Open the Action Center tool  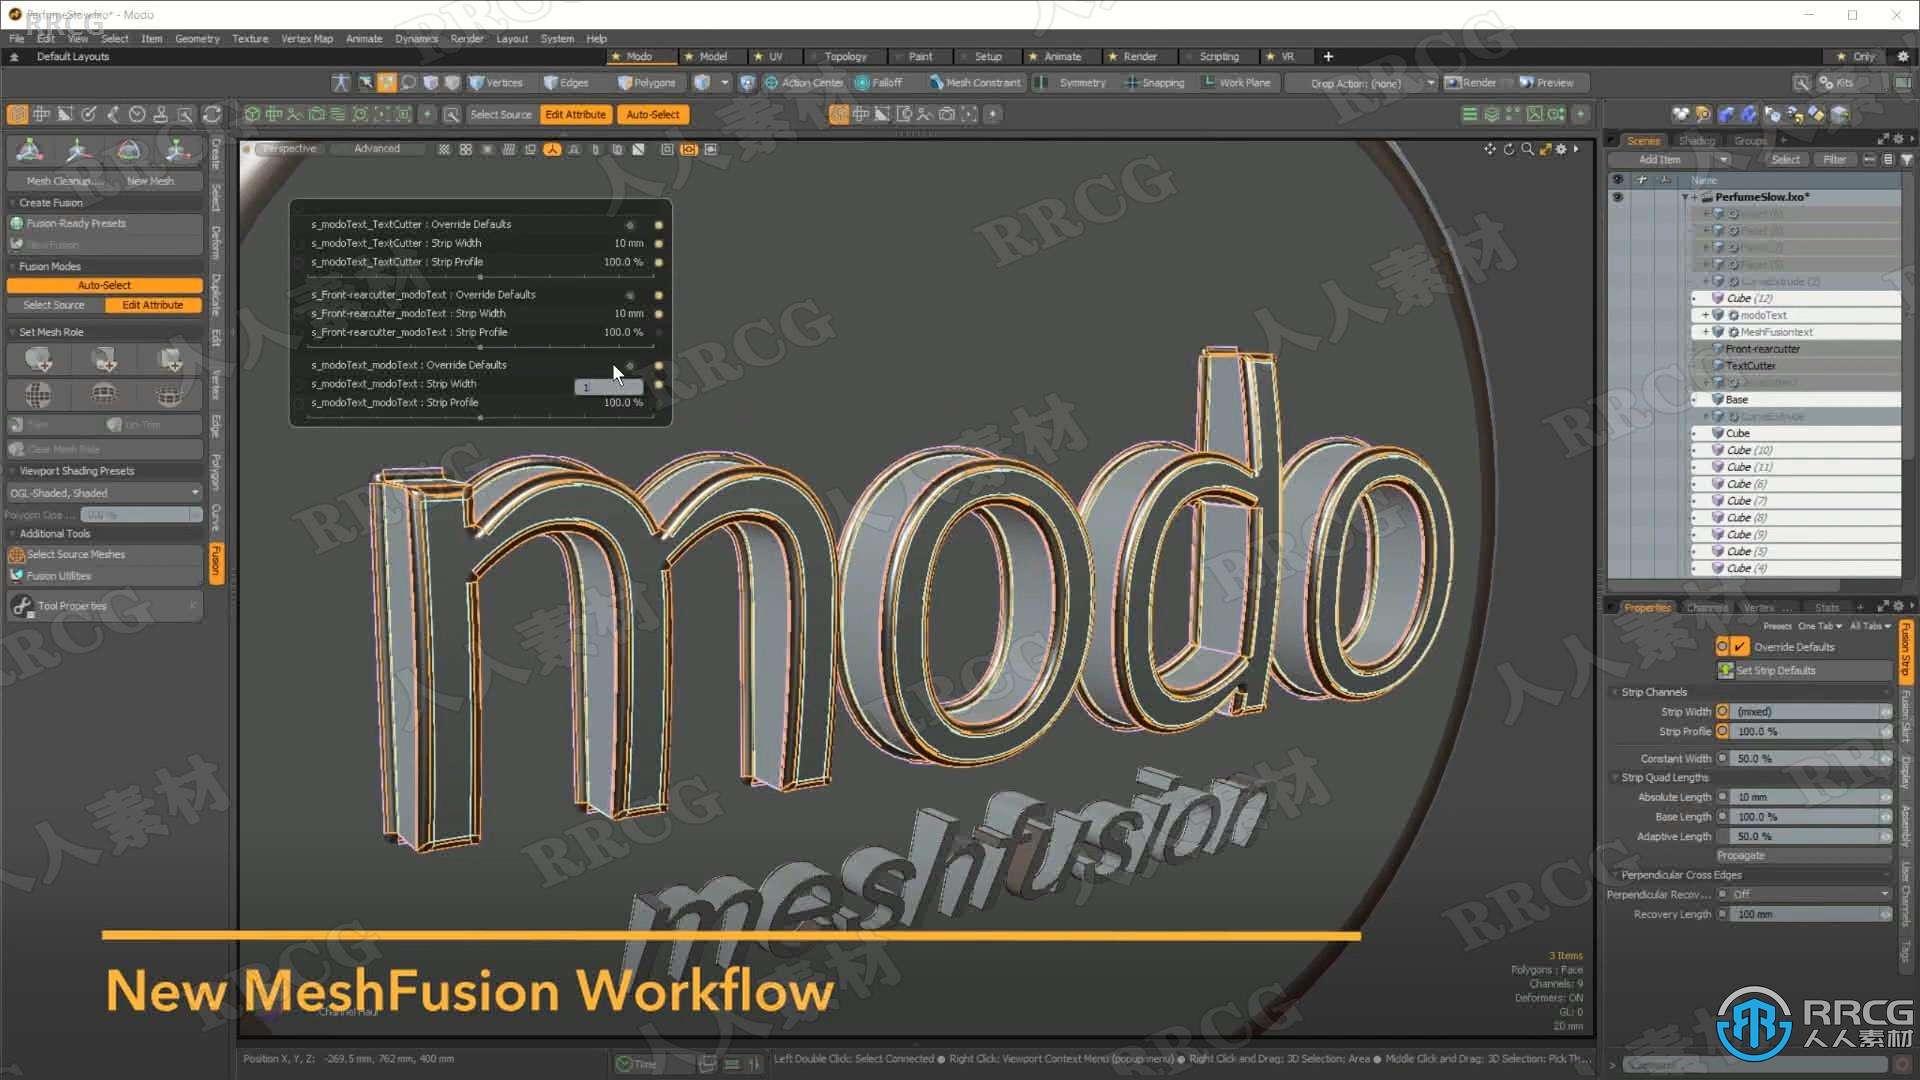pos(803,83)
